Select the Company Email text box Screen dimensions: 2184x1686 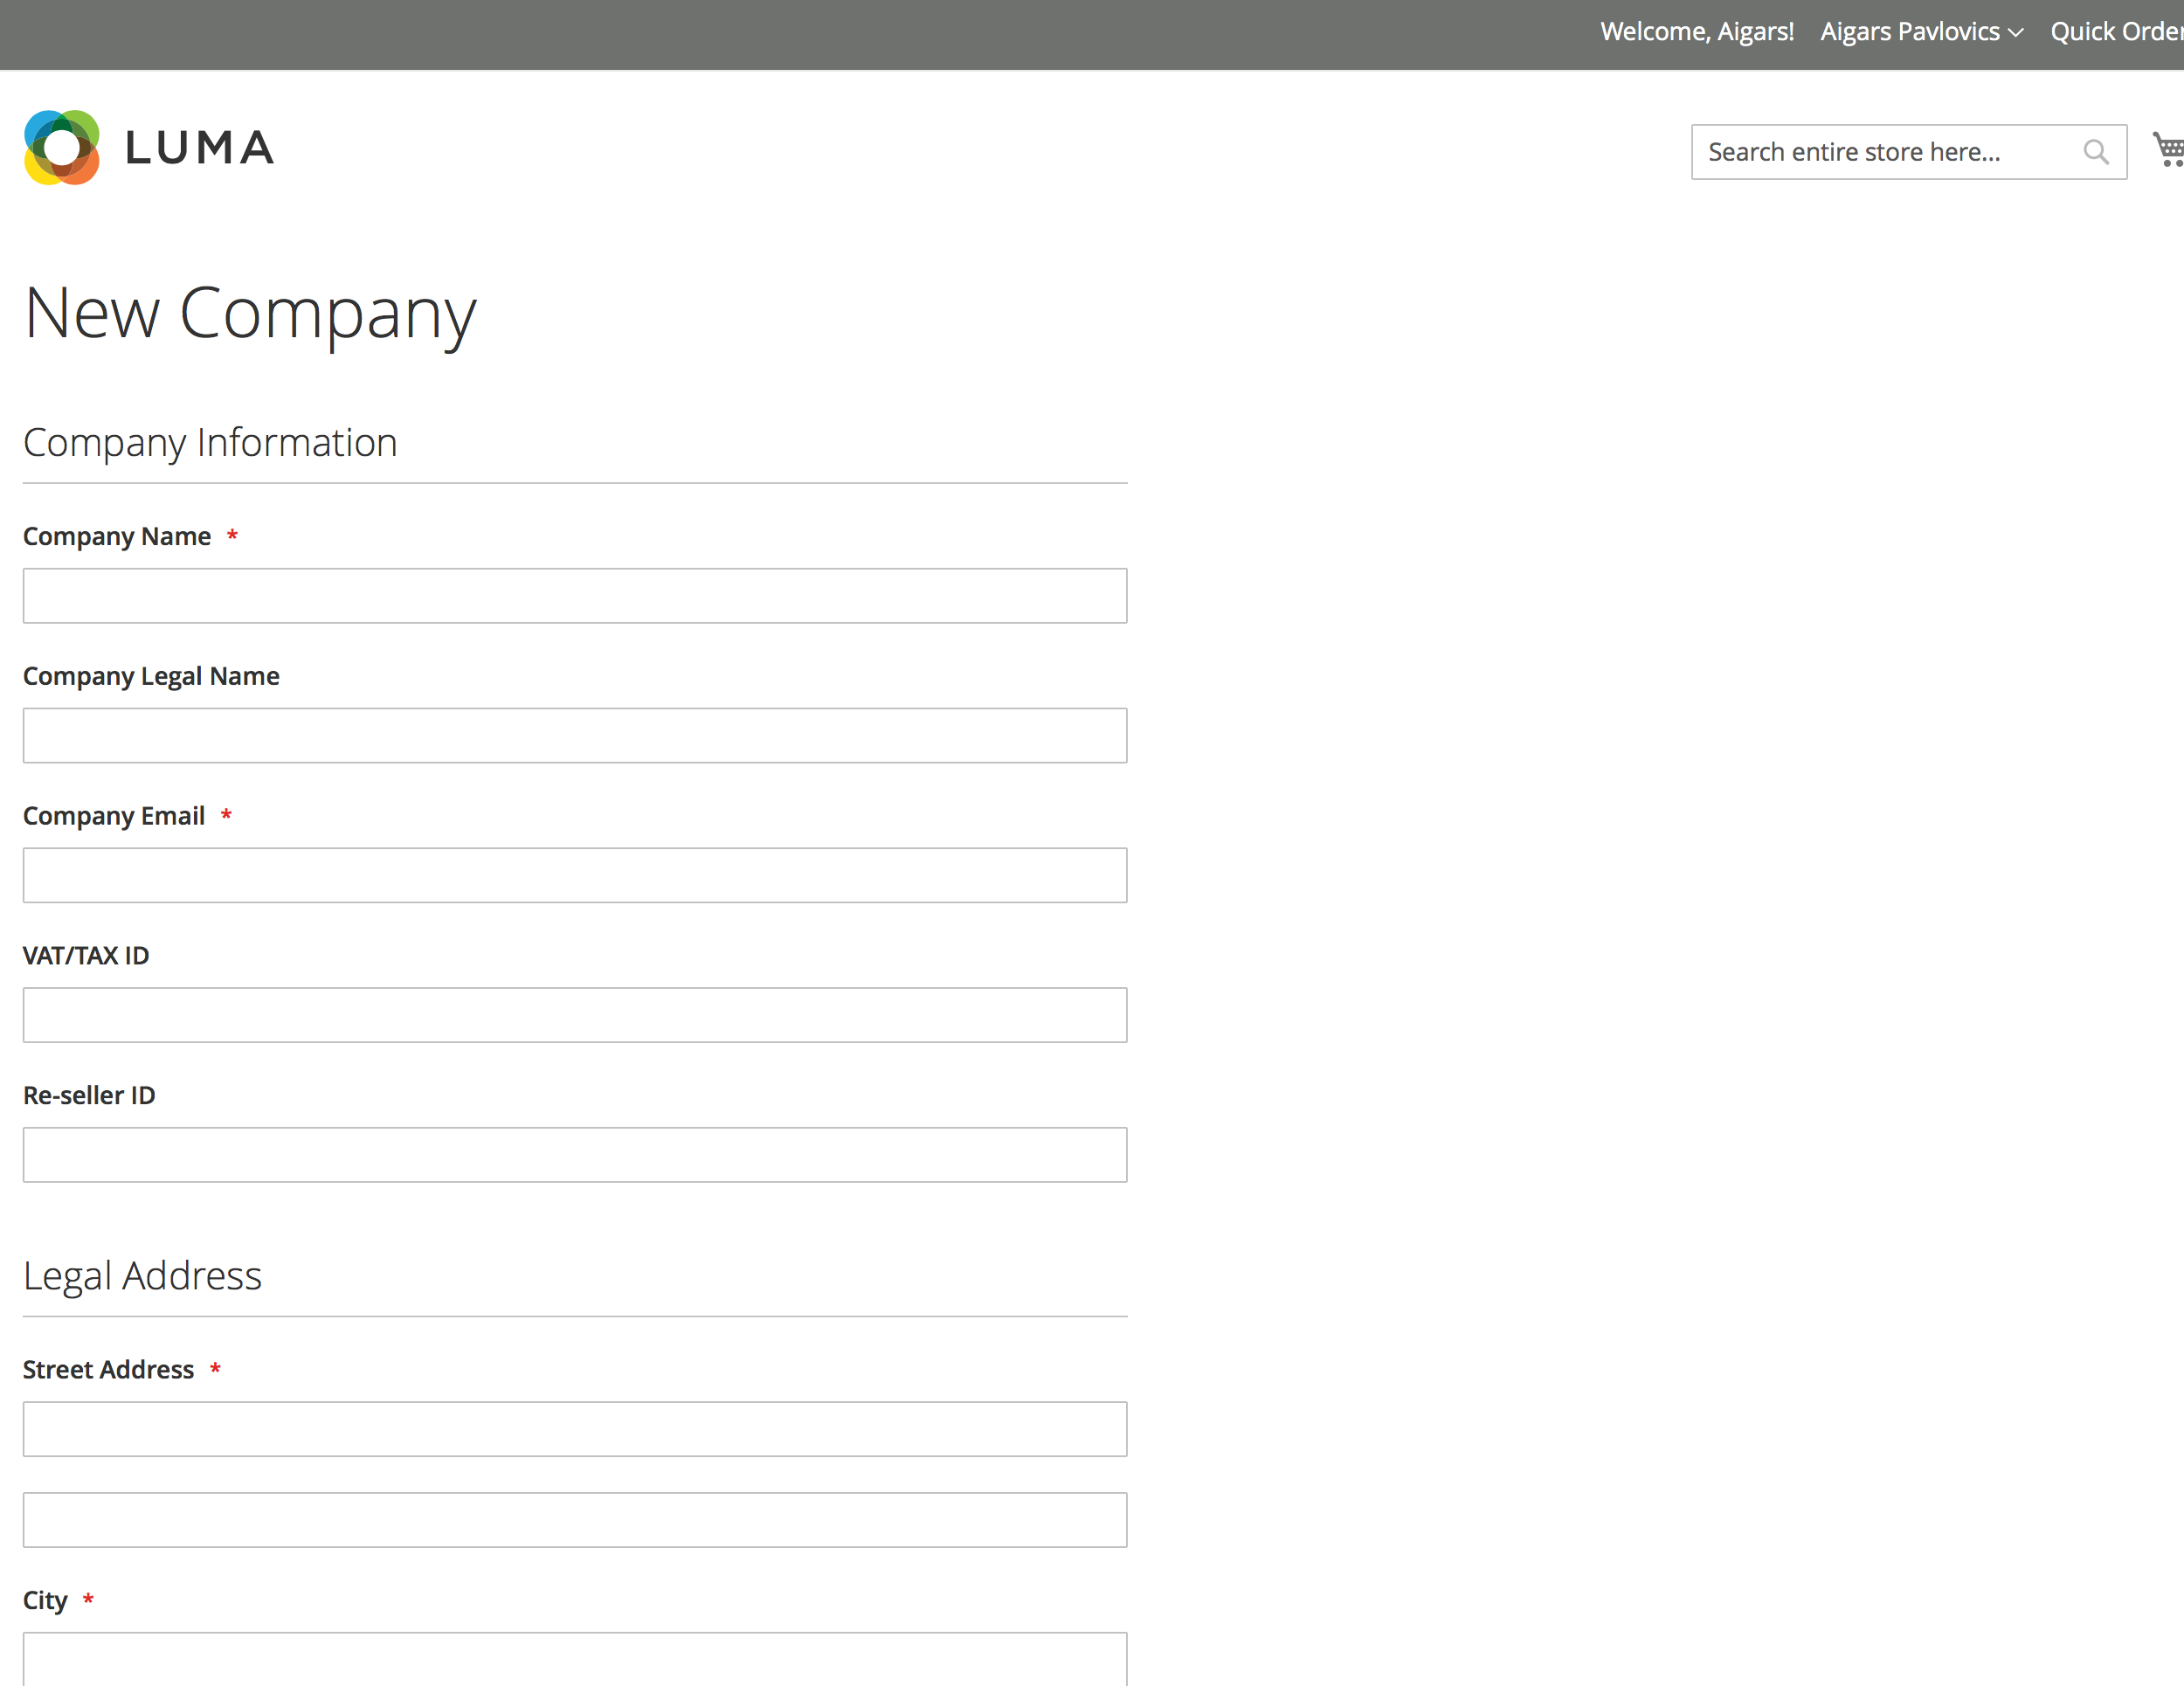pos(575,876)
